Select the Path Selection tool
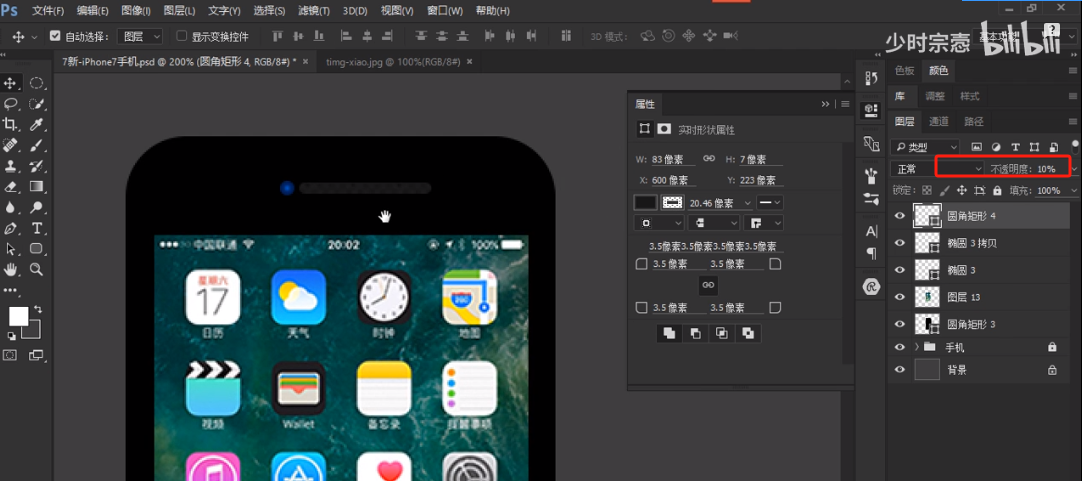The width and height of the screenshot is (1082, 481). coord(11,248)
